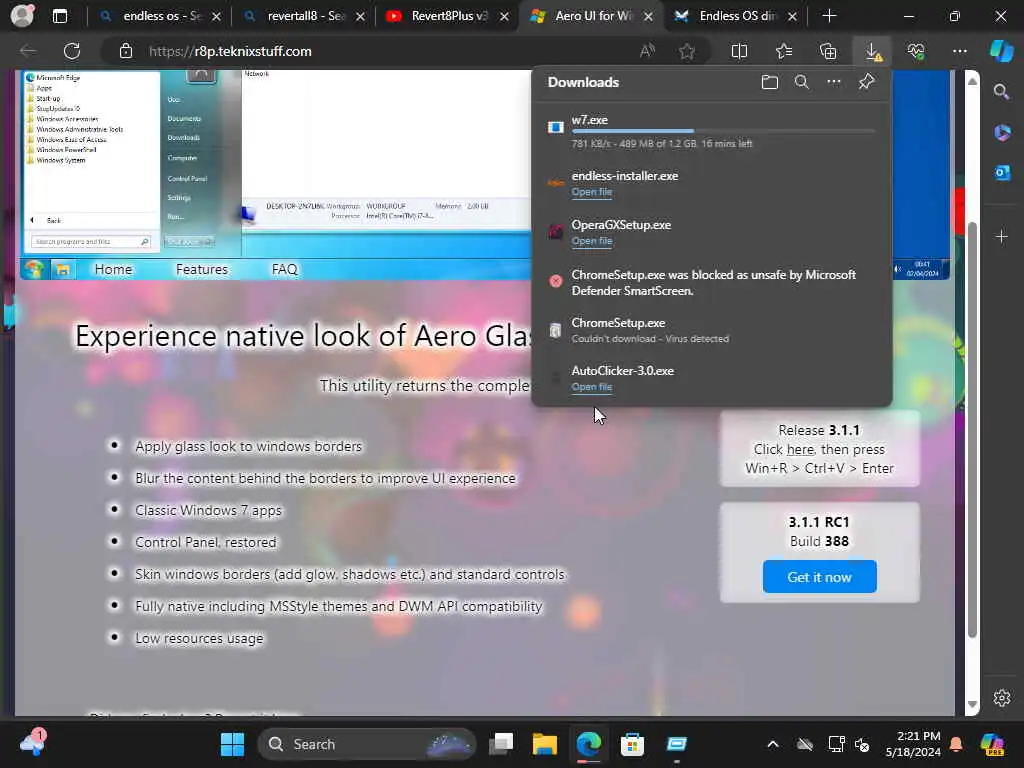Open taskbar clock and date
This screenshot has width=1024, height=768.
point(914,744)
